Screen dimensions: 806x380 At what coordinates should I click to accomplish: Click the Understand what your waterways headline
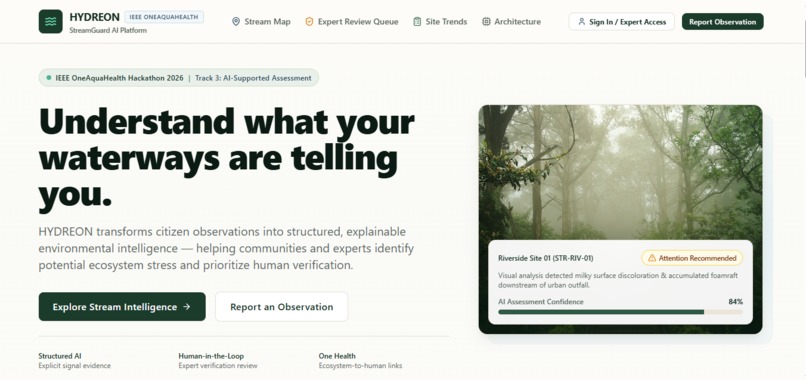pos(226,159)
